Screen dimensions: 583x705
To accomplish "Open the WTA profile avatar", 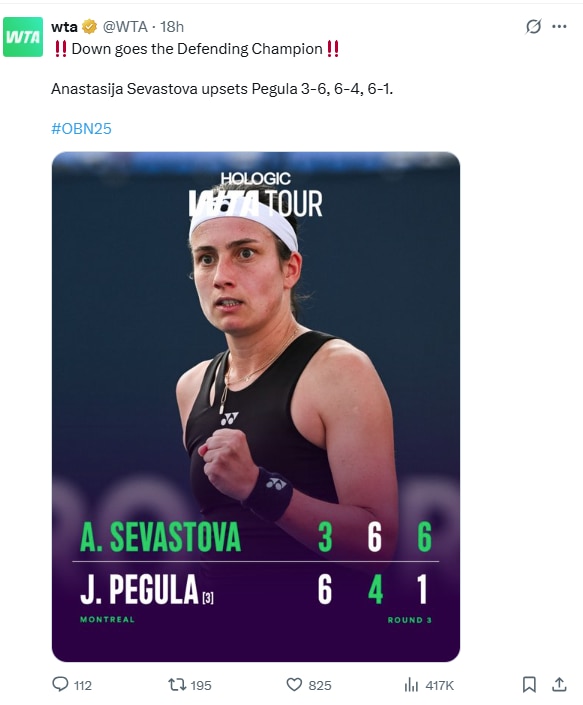I will coord(23,37).
